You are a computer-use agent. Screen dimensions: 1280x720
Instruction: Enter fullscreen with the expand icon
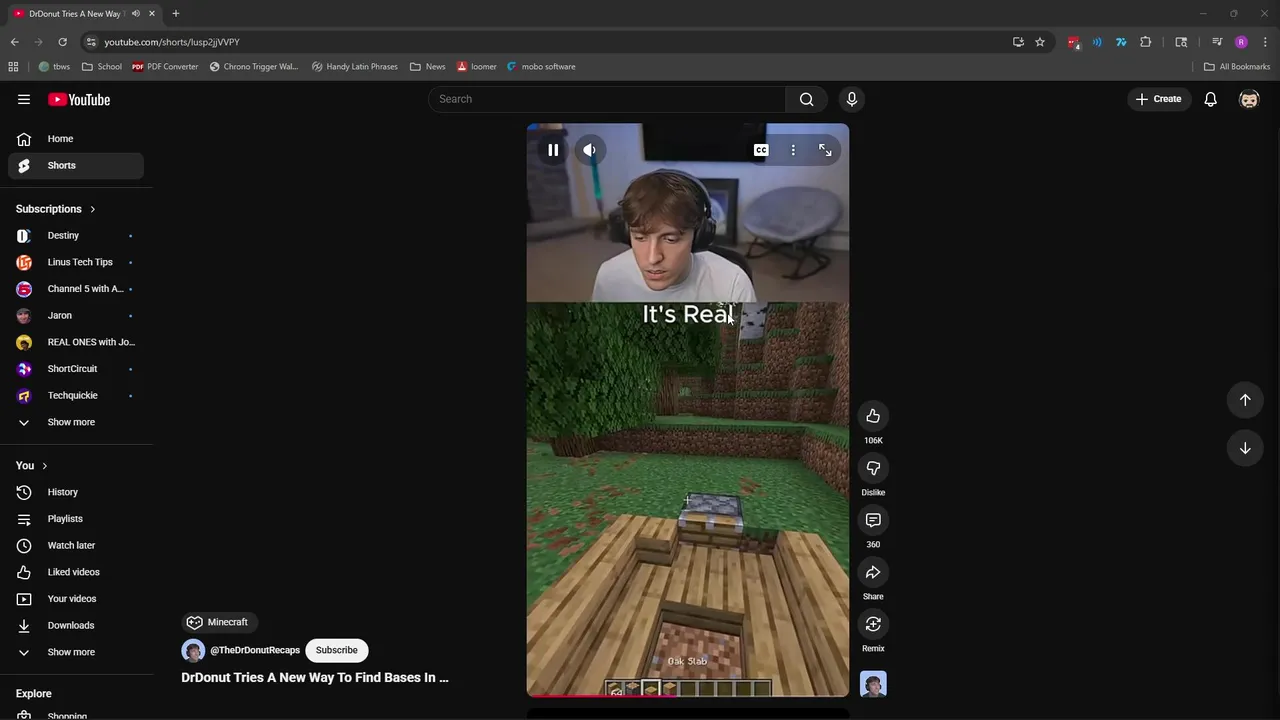tap(825, 150)
